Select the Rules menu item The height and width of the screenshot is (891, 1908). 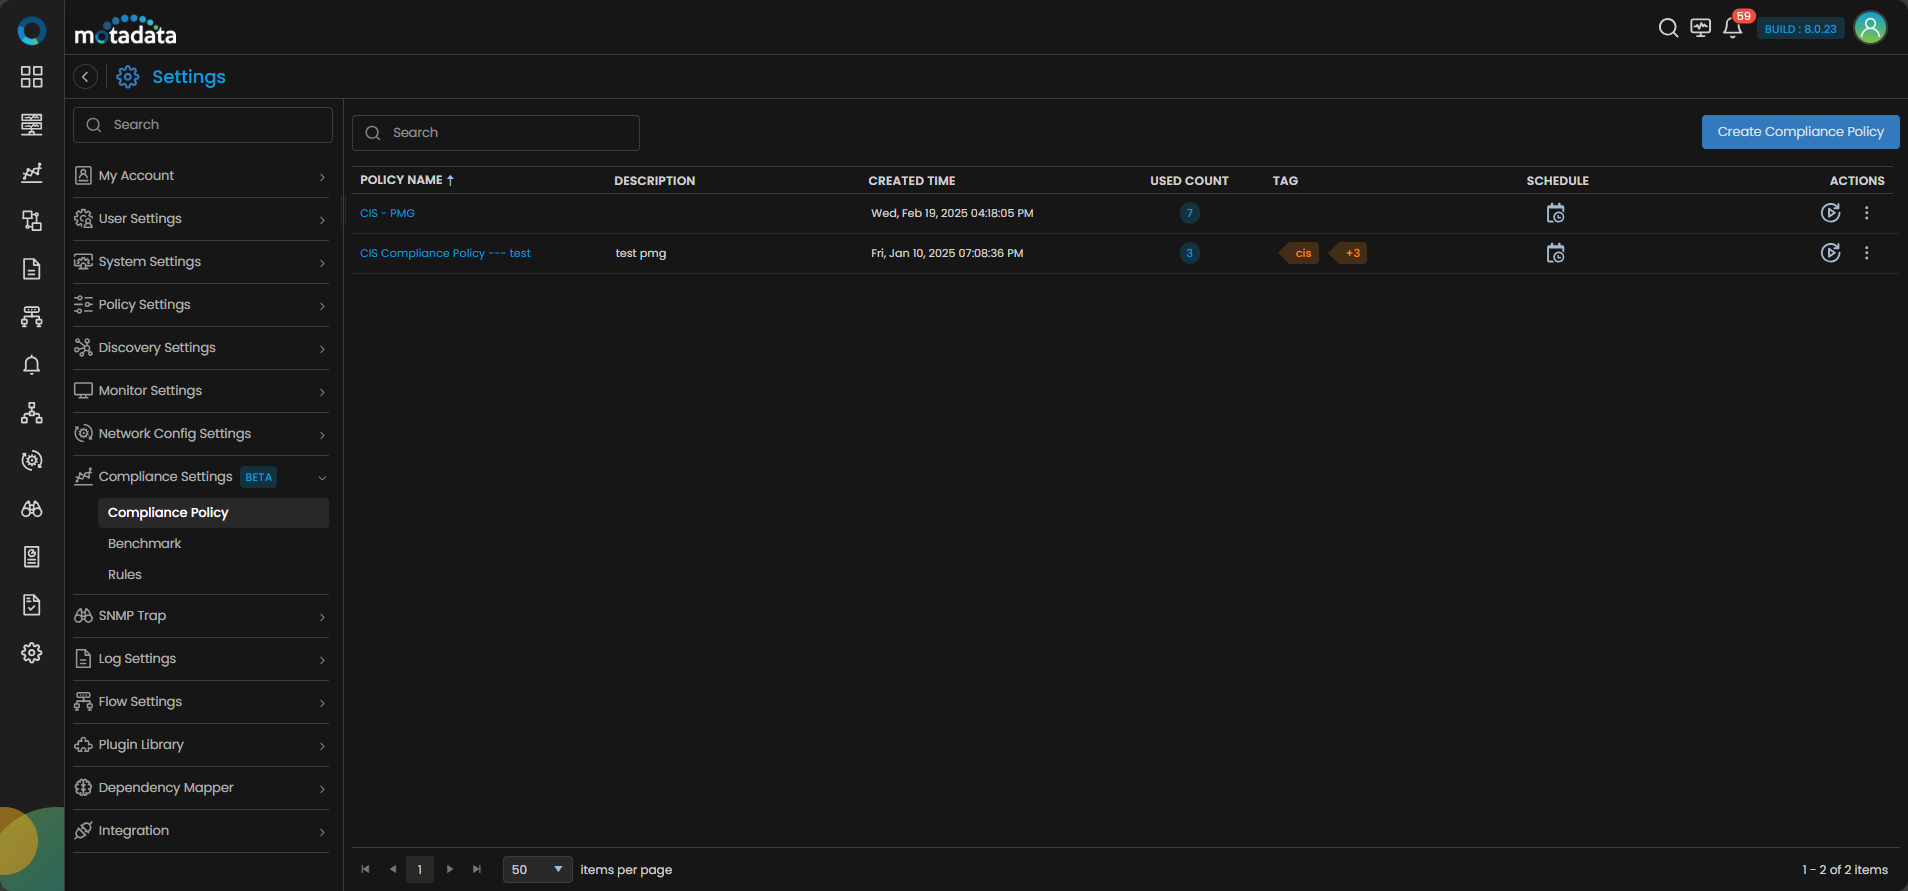pos(125,575)
